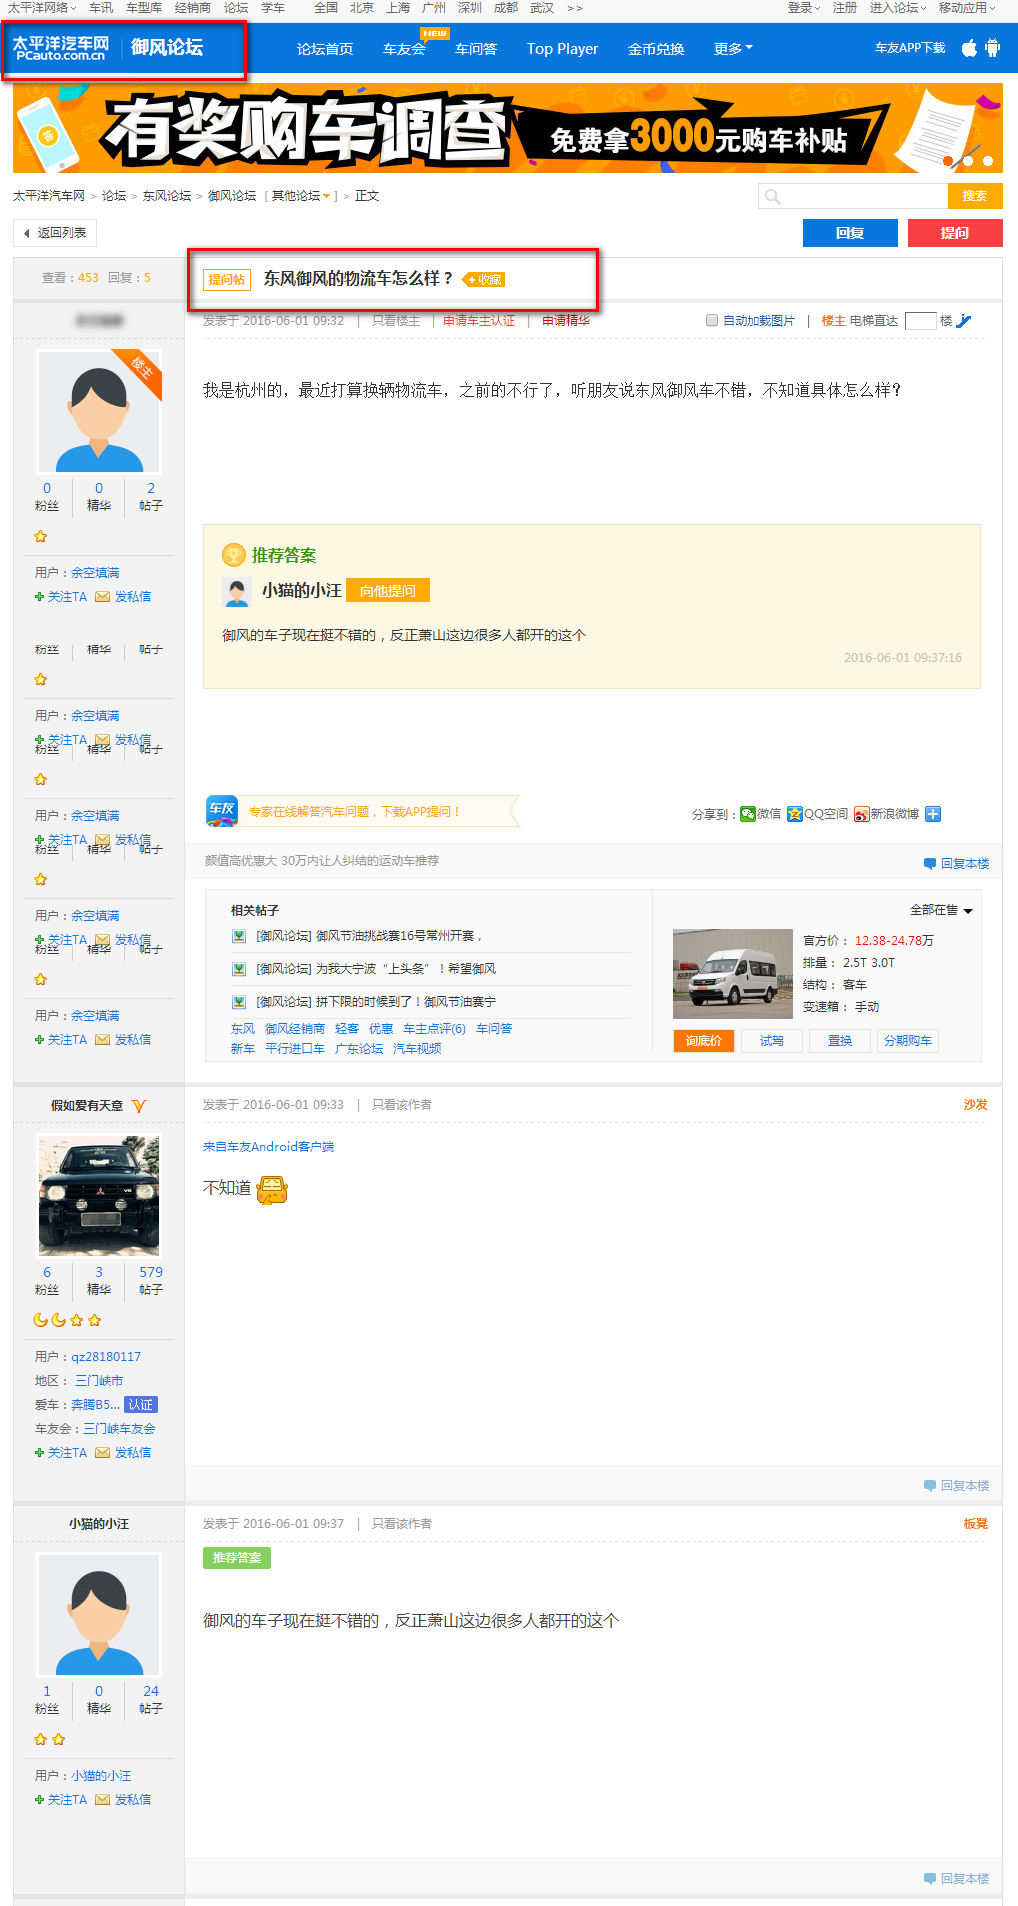Screen dimensions: 1018x1906
Task: Open Top Player in navbar
Action: click(x=562, y=49)
